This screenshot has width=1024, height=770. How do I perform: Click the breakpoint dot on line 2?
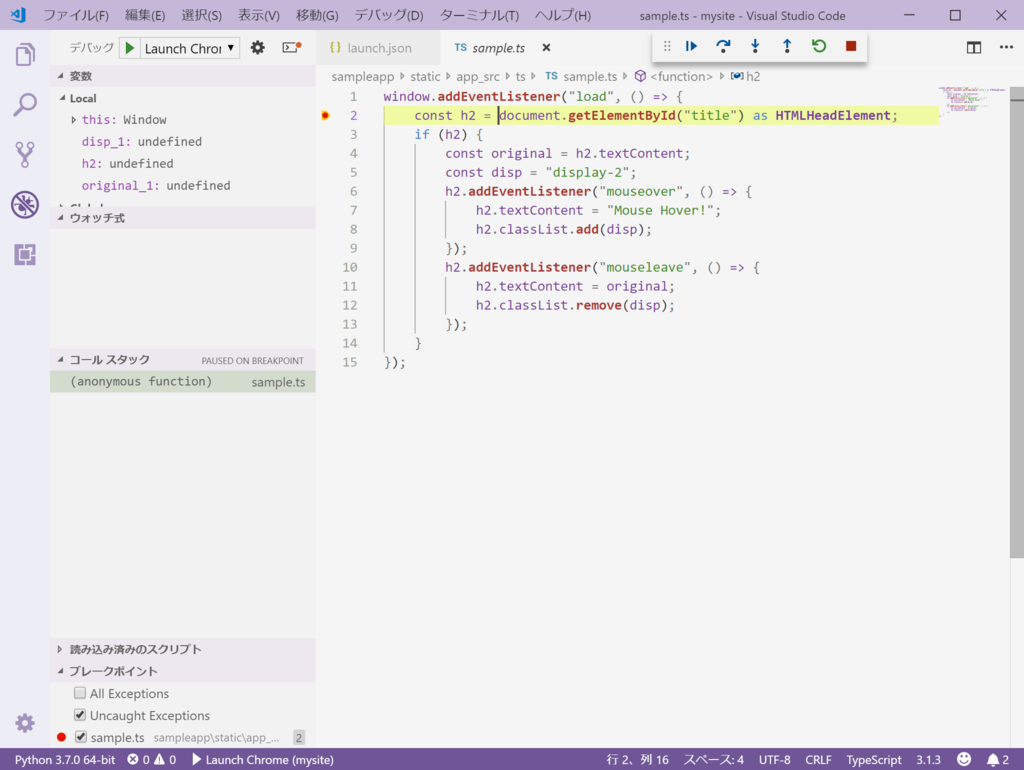click(325, 116)
